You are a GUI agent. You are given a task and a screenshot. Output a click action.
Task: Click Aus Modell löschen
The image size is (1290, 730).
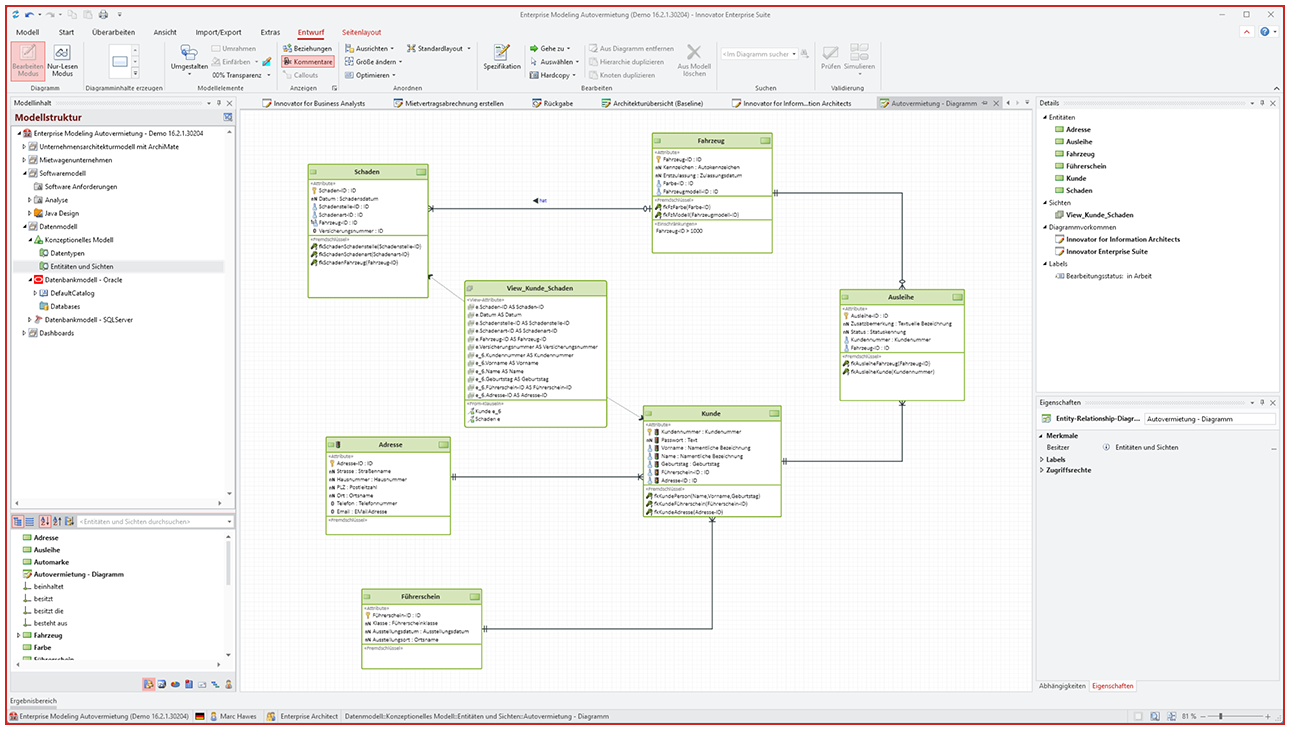click(x=694, y=61)
